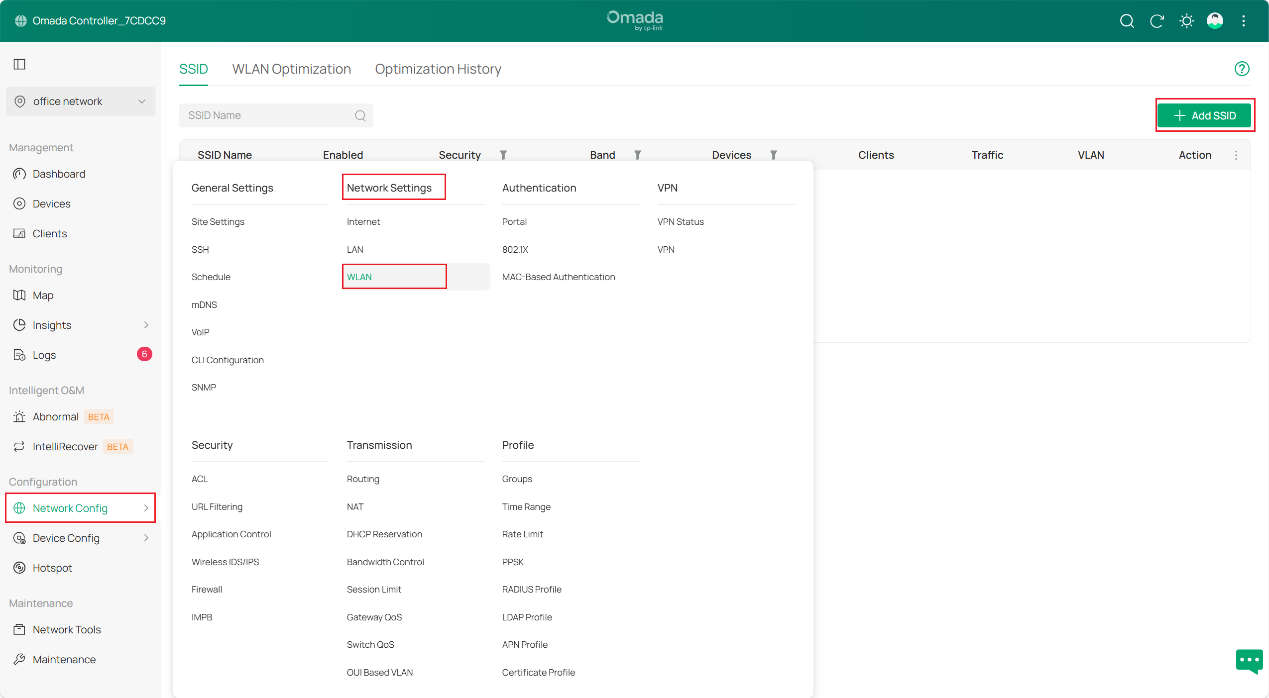Open OUI Based VLAN entry

[380, 673]
